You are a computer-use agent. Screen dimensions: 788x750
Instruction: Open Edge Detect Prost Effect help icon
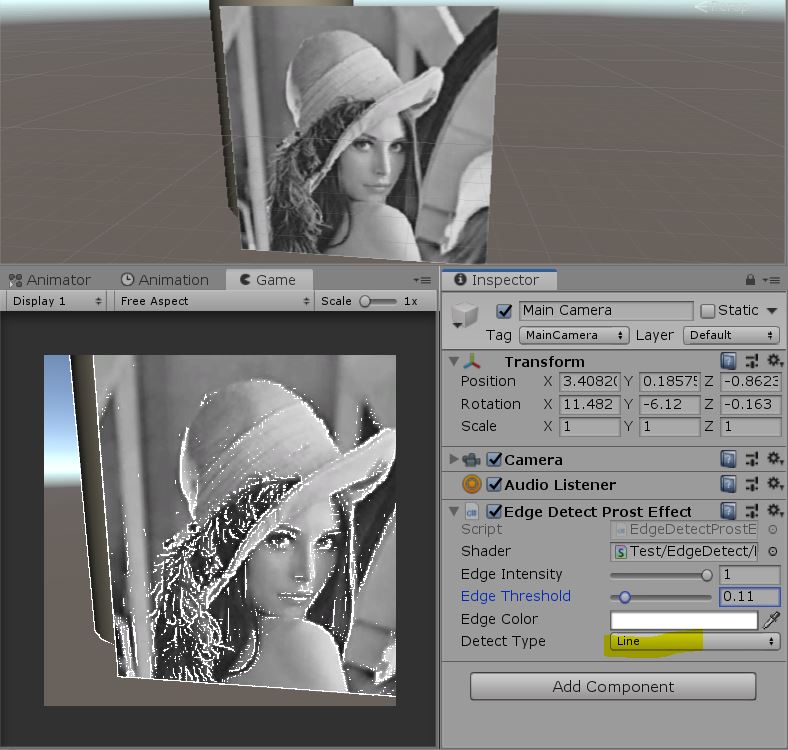pyautogui.click(x=728, y=511)
